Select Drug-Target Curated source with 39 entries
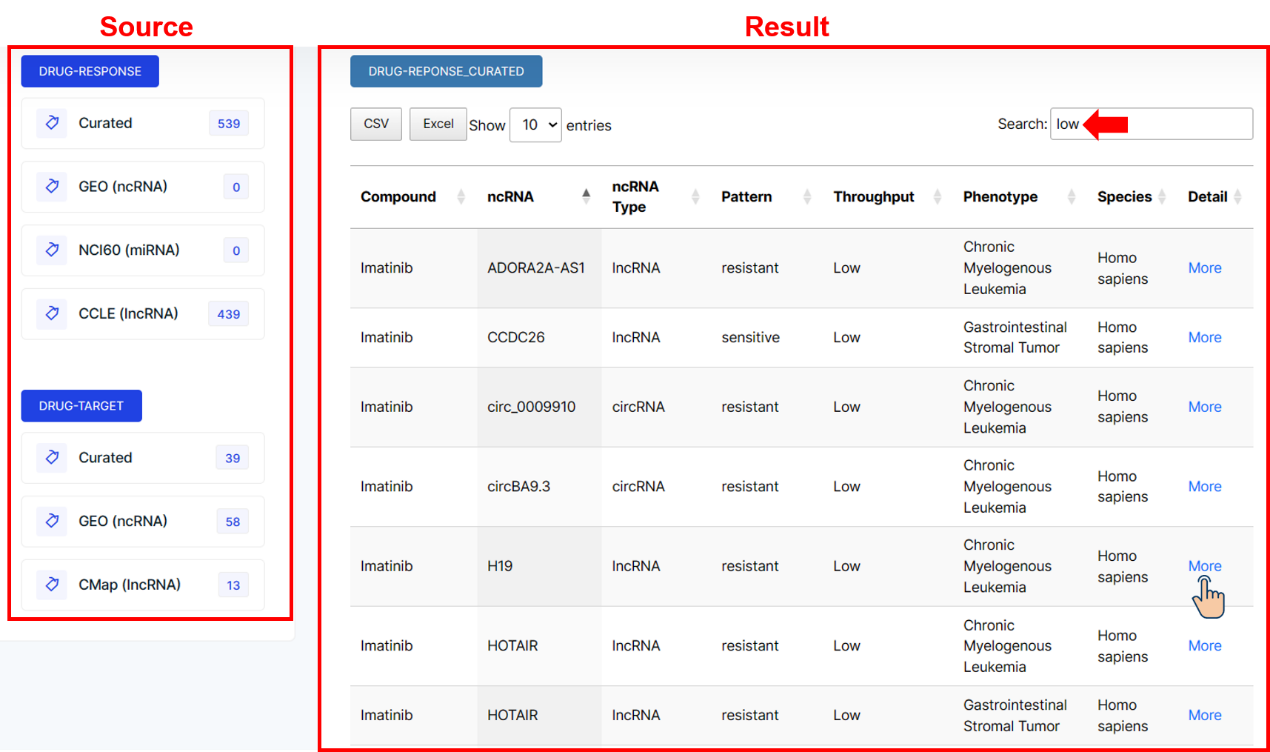 (143, 458)
